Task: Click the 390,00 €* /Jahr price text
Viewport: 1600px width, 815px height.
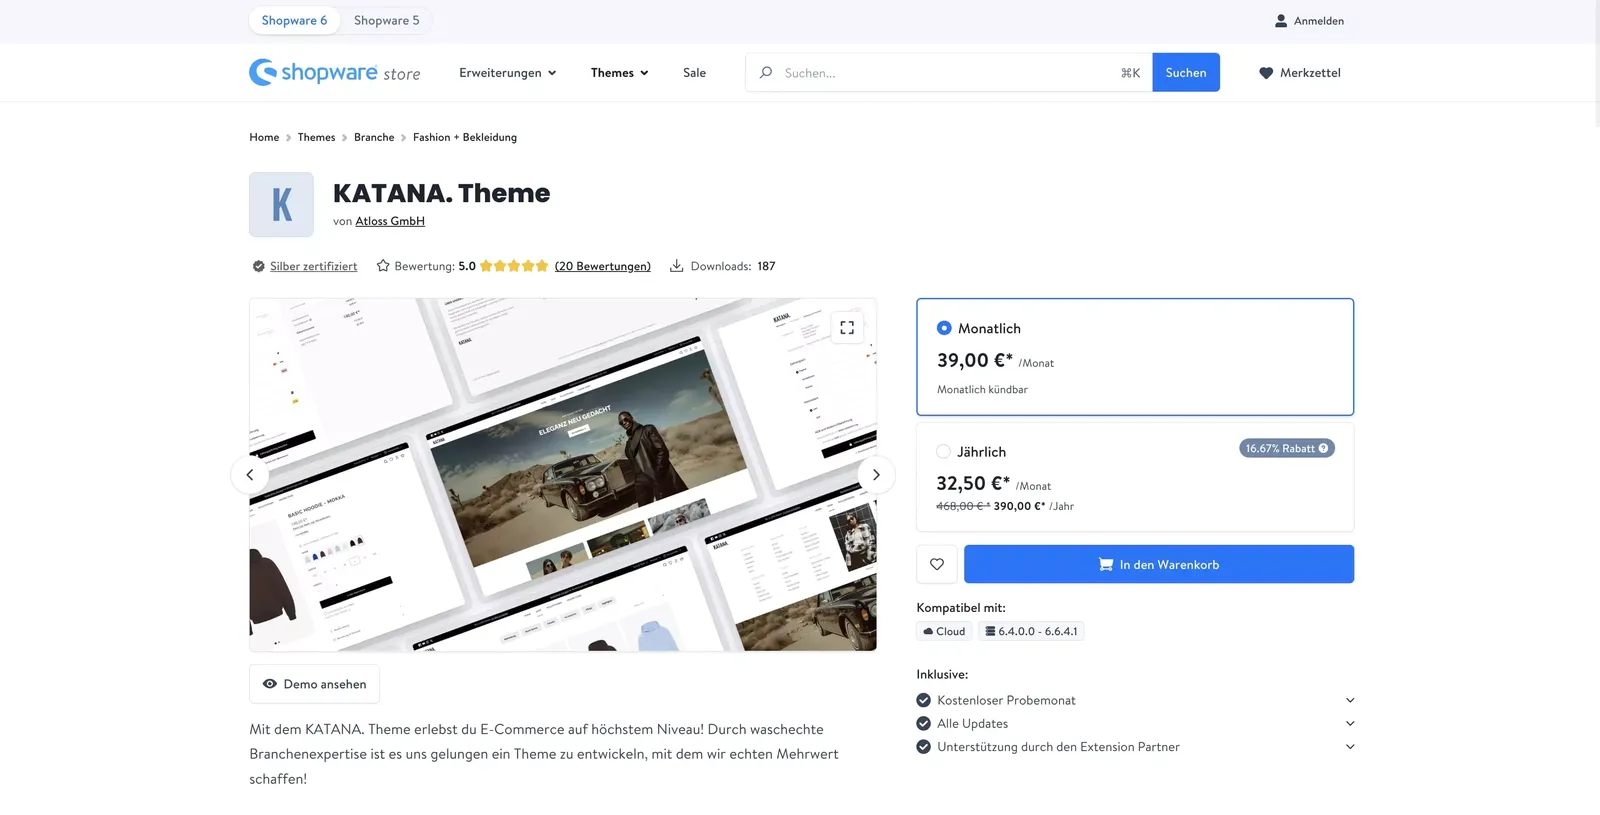Action: click(x=1033, y=506)
